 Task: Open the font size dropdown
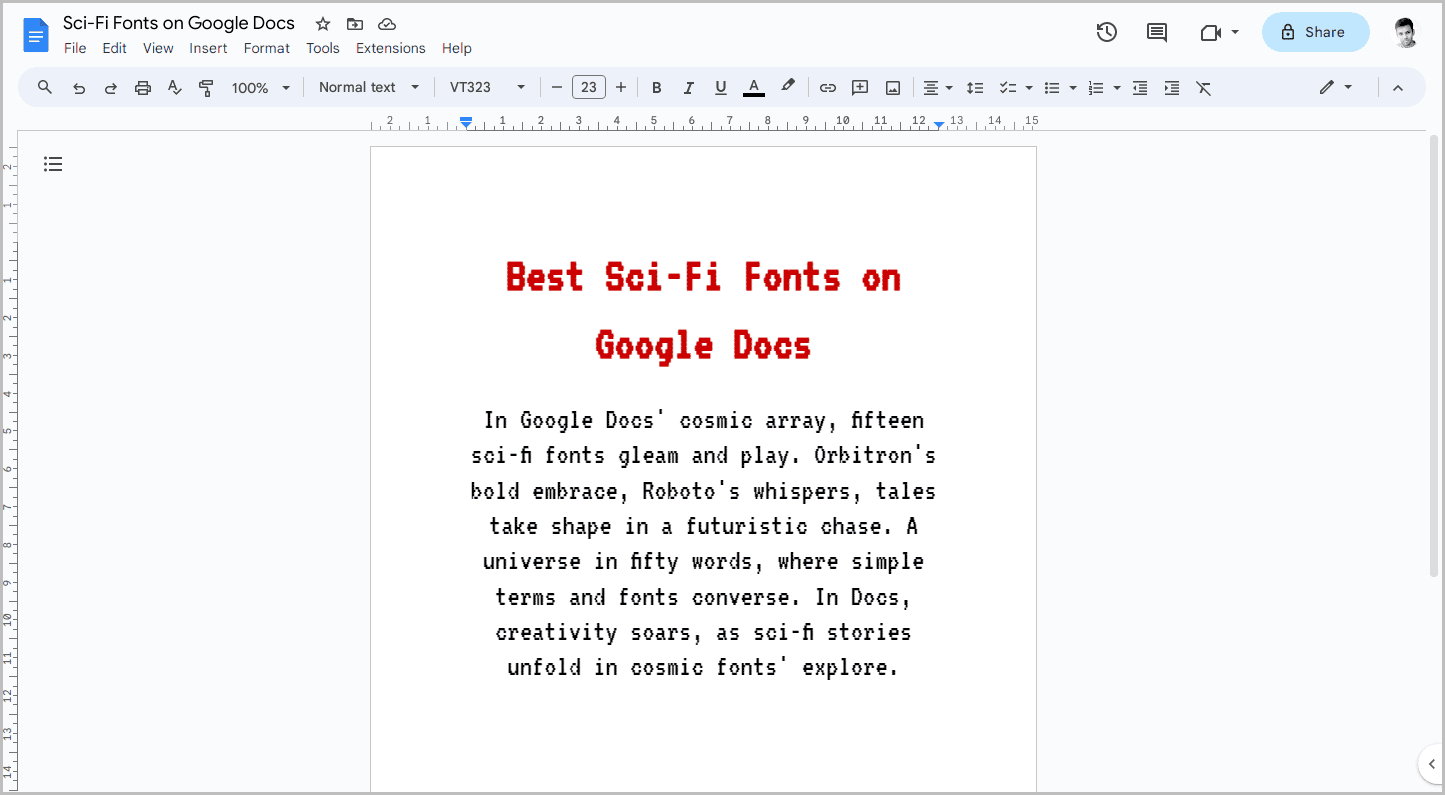(589, 87)
